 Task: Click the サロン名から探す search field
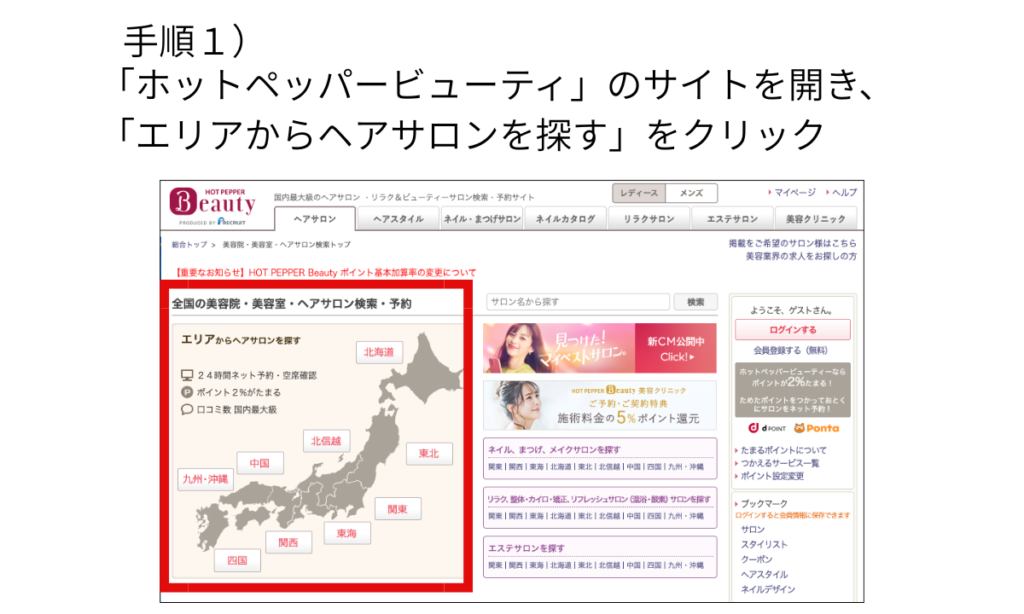click(x=580, y=302)
